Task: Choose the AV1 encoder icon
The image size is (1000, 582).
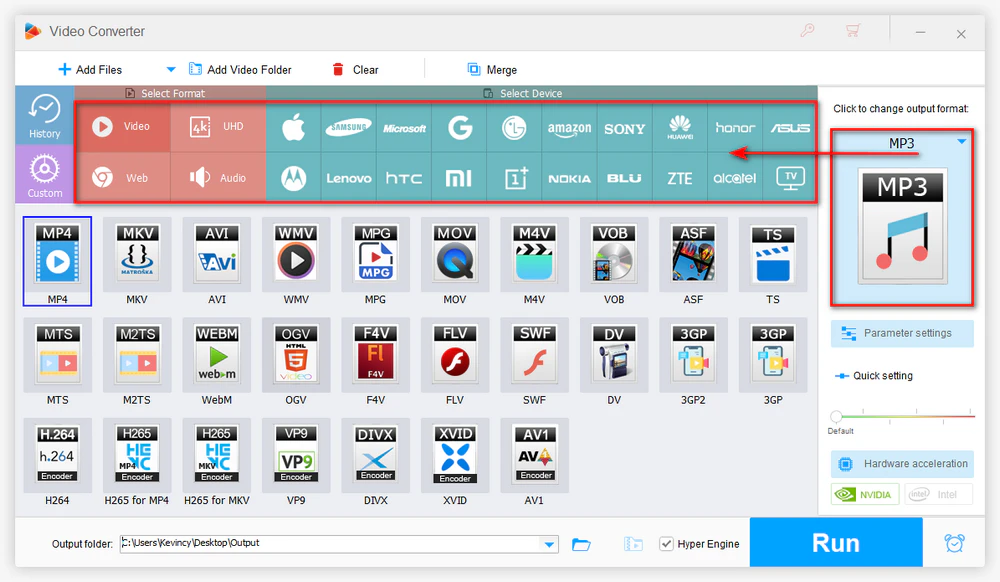Action: point(534,455)
